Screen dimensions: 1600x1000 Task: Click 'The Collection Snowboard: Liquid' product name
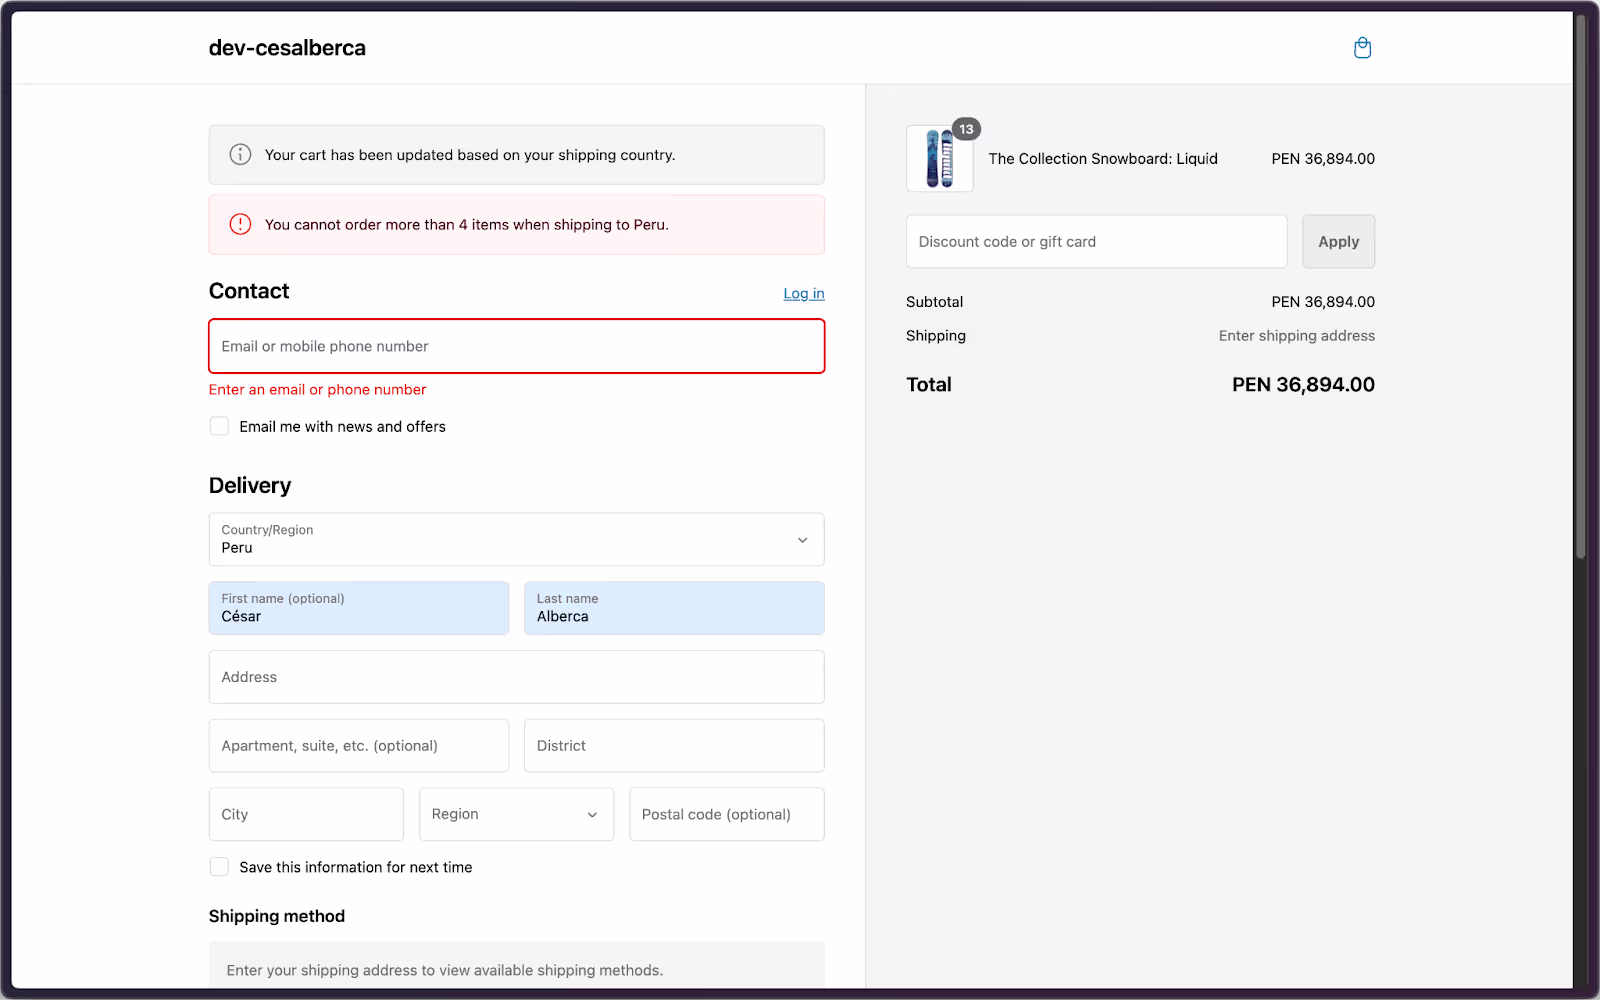coord(1103,158)
